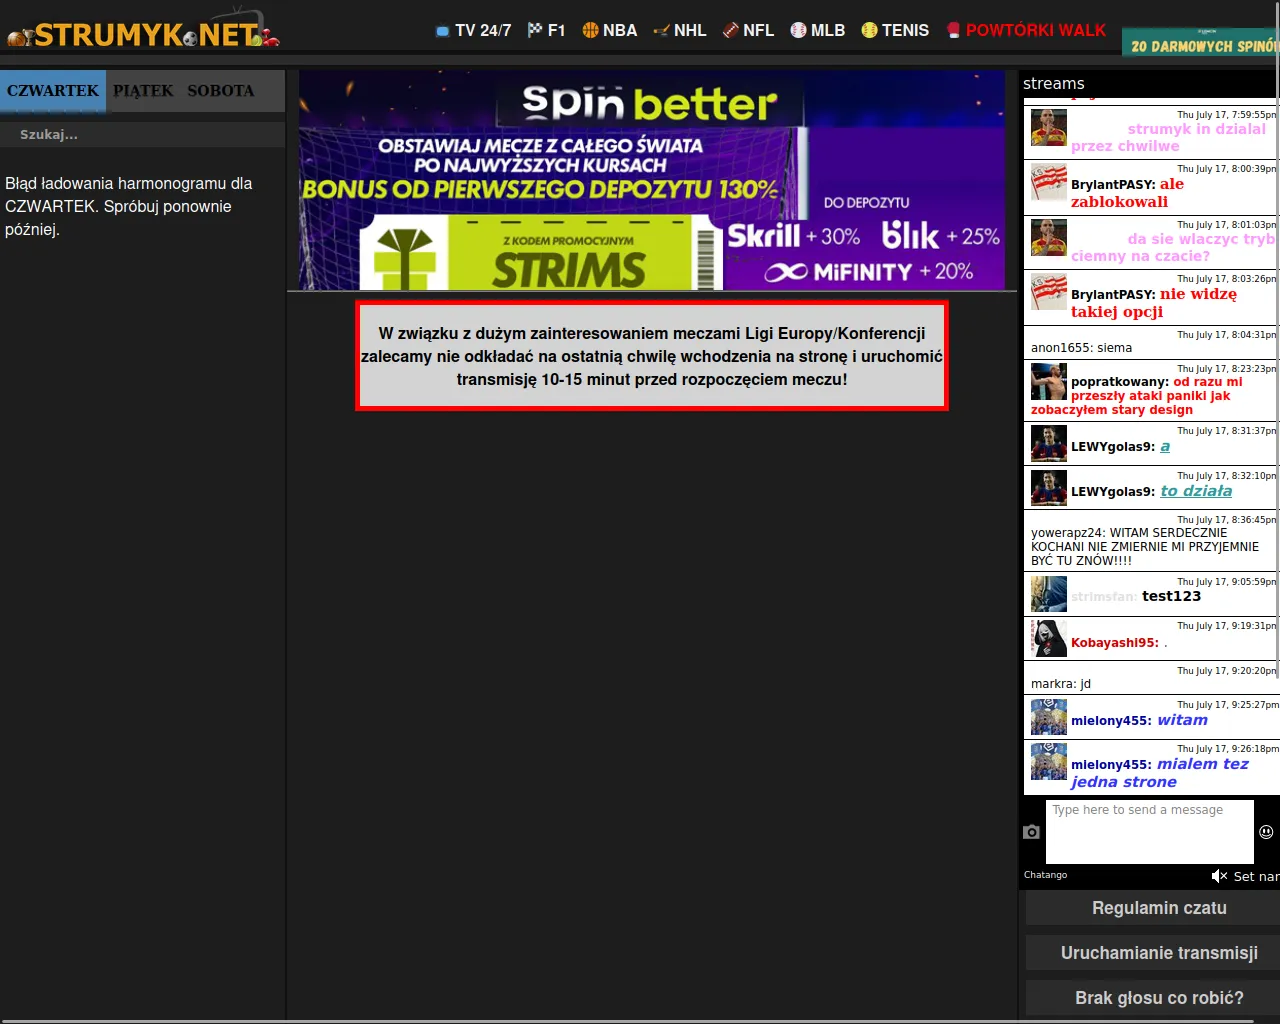Screen dimensions: 1280x1024
Task: Click the 'to działa' link from LEWYgolas9
Action: coord(1196,491)
